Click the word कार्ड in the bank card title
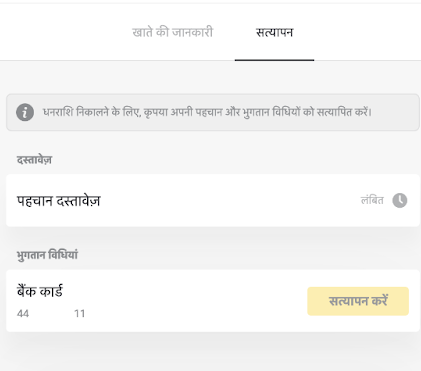The height and width of the screenshot is (371, 421). coord(51,291)
